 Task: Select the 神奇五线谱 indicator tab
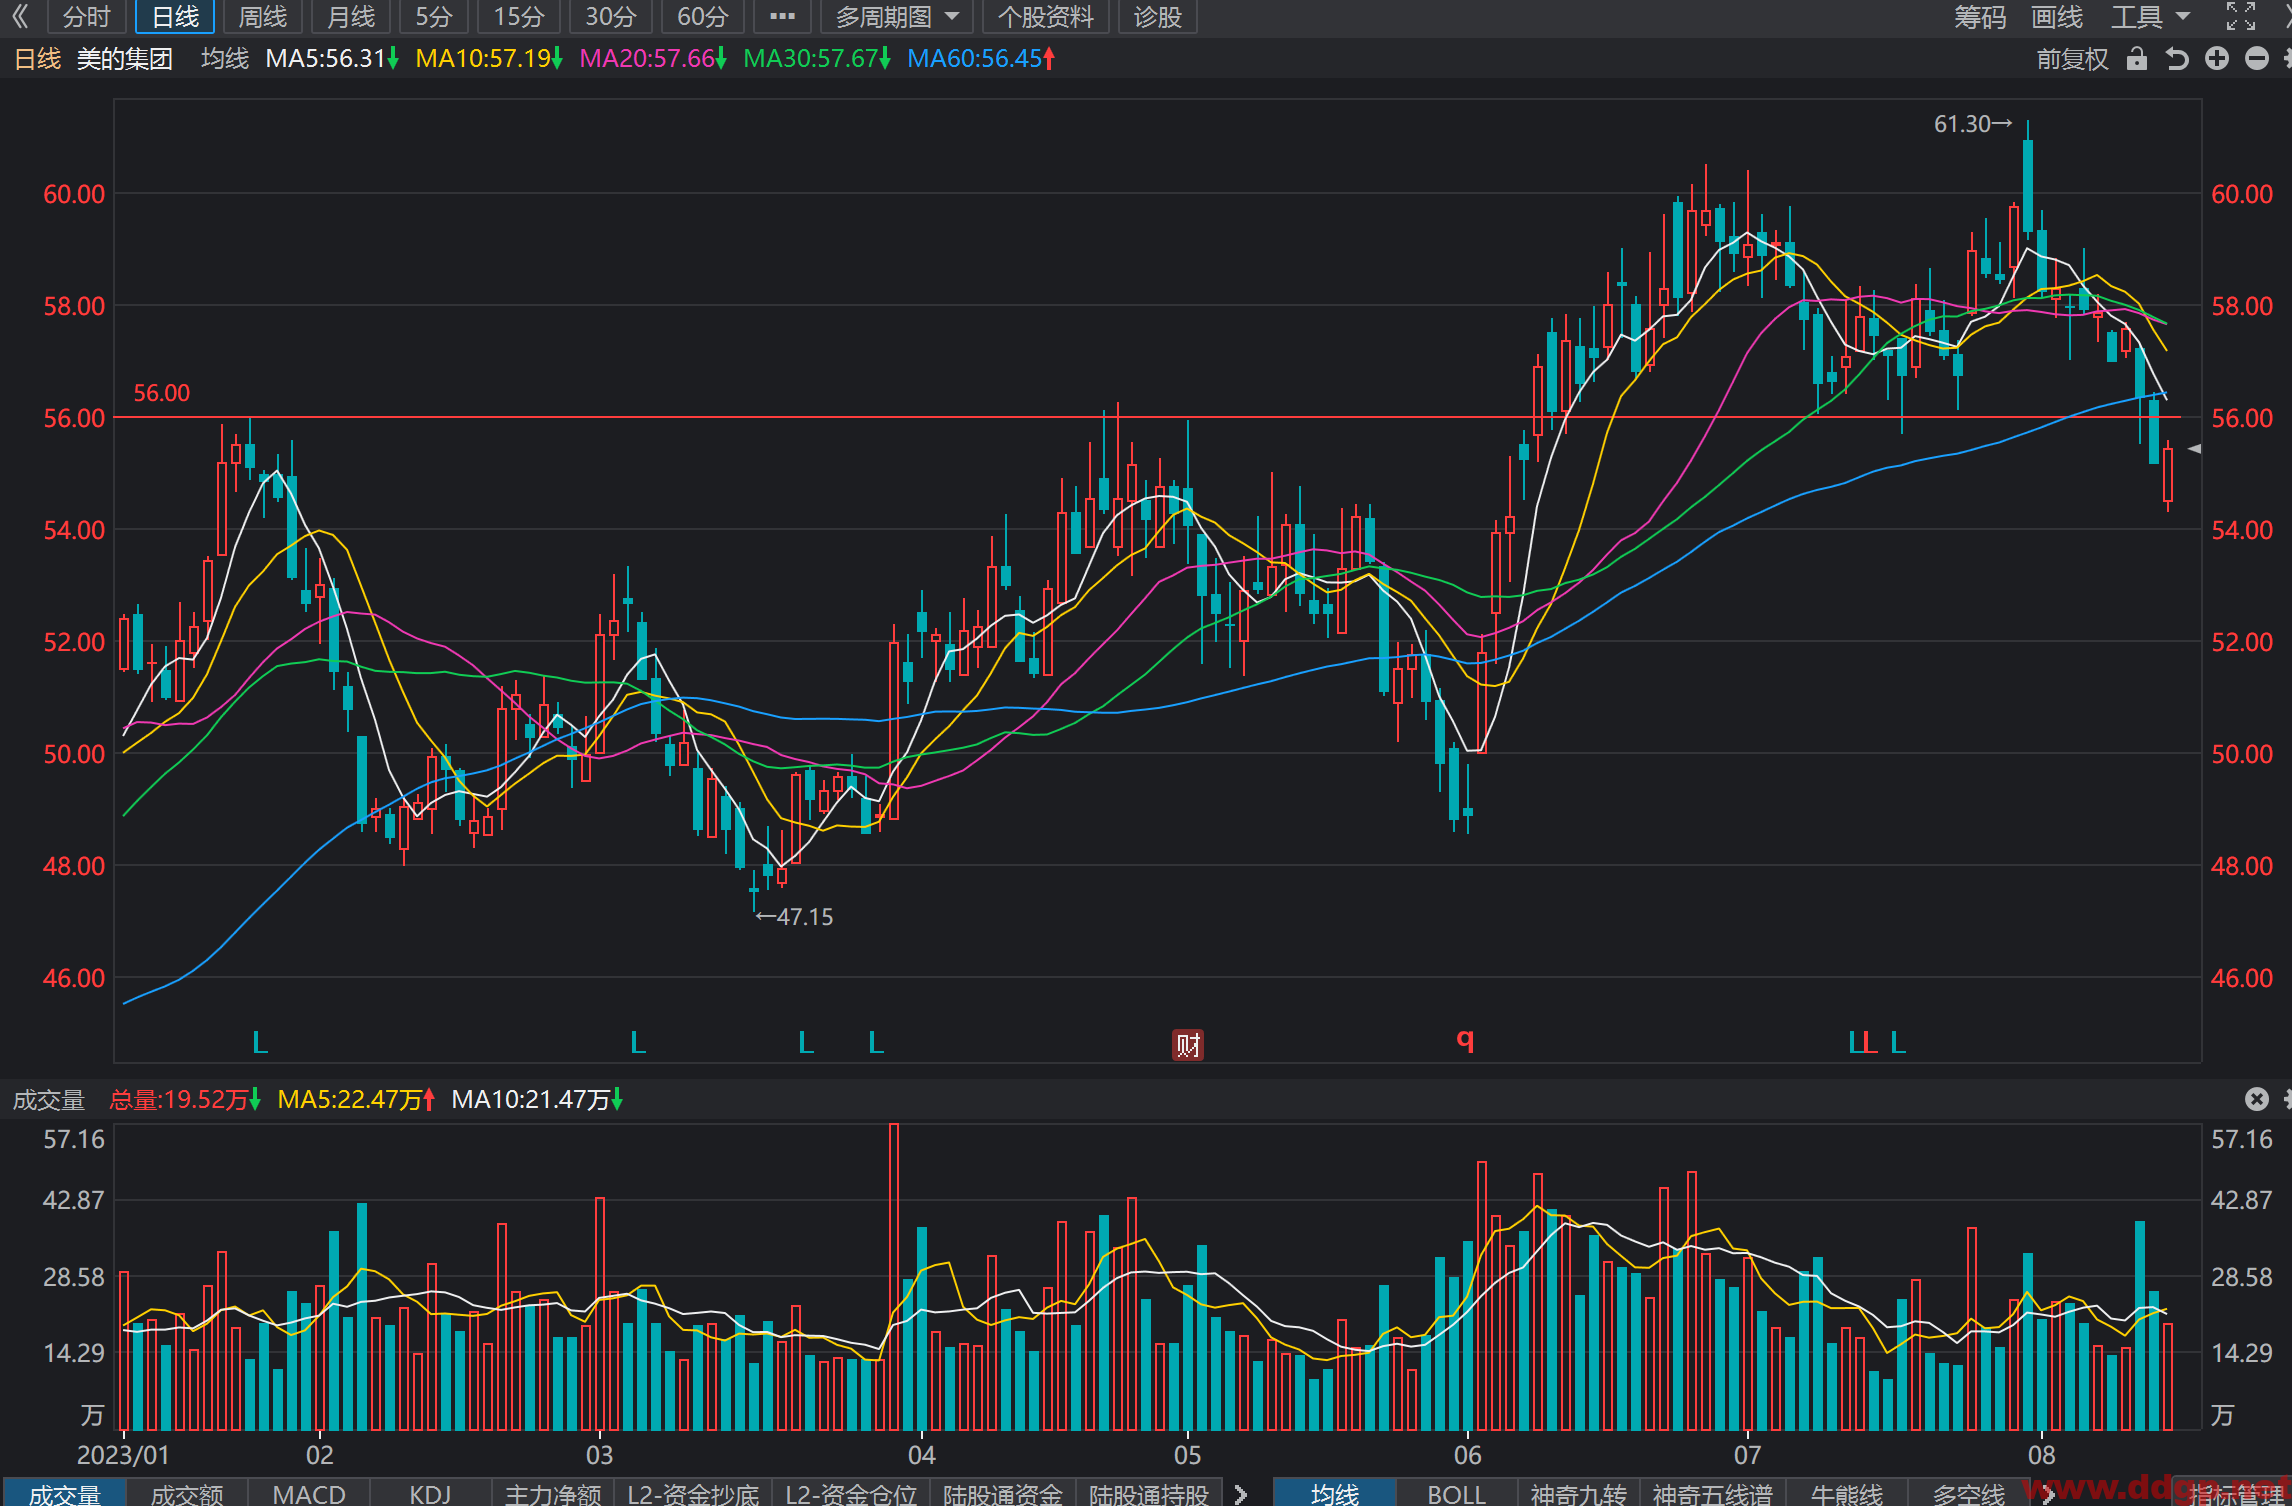(1712, 1493)
